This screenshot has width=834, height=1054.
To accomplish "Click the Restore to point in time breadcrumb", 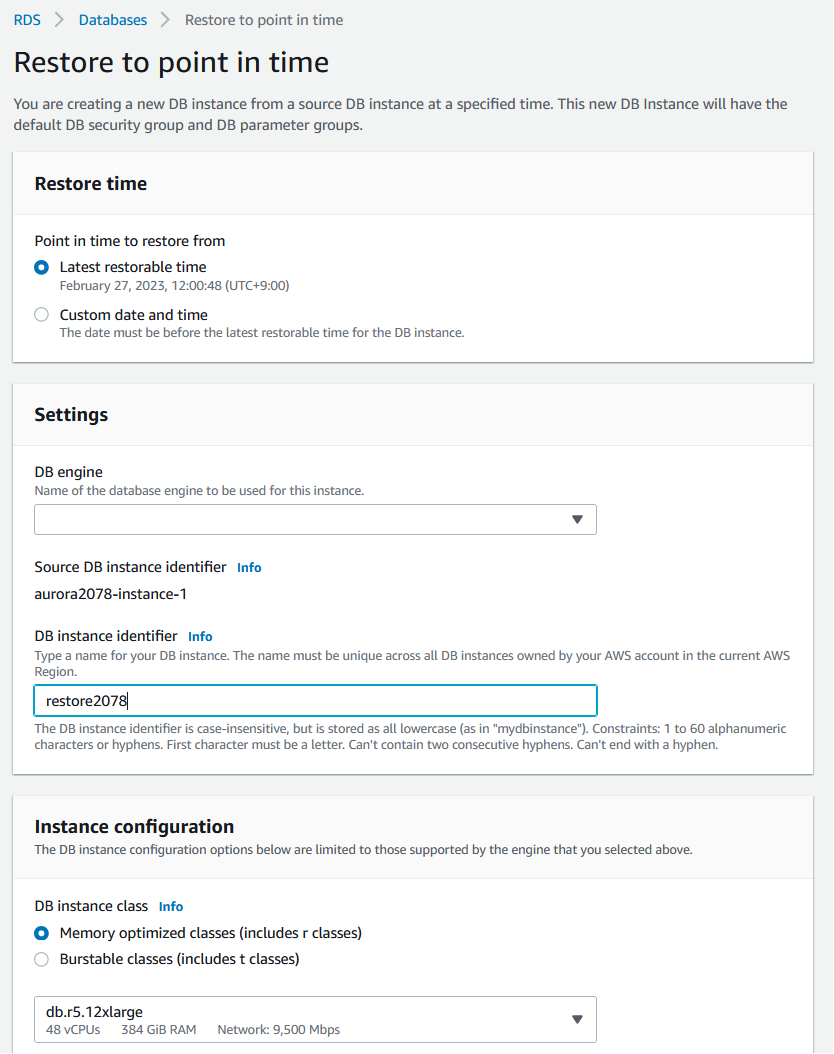I will [264, 20].
